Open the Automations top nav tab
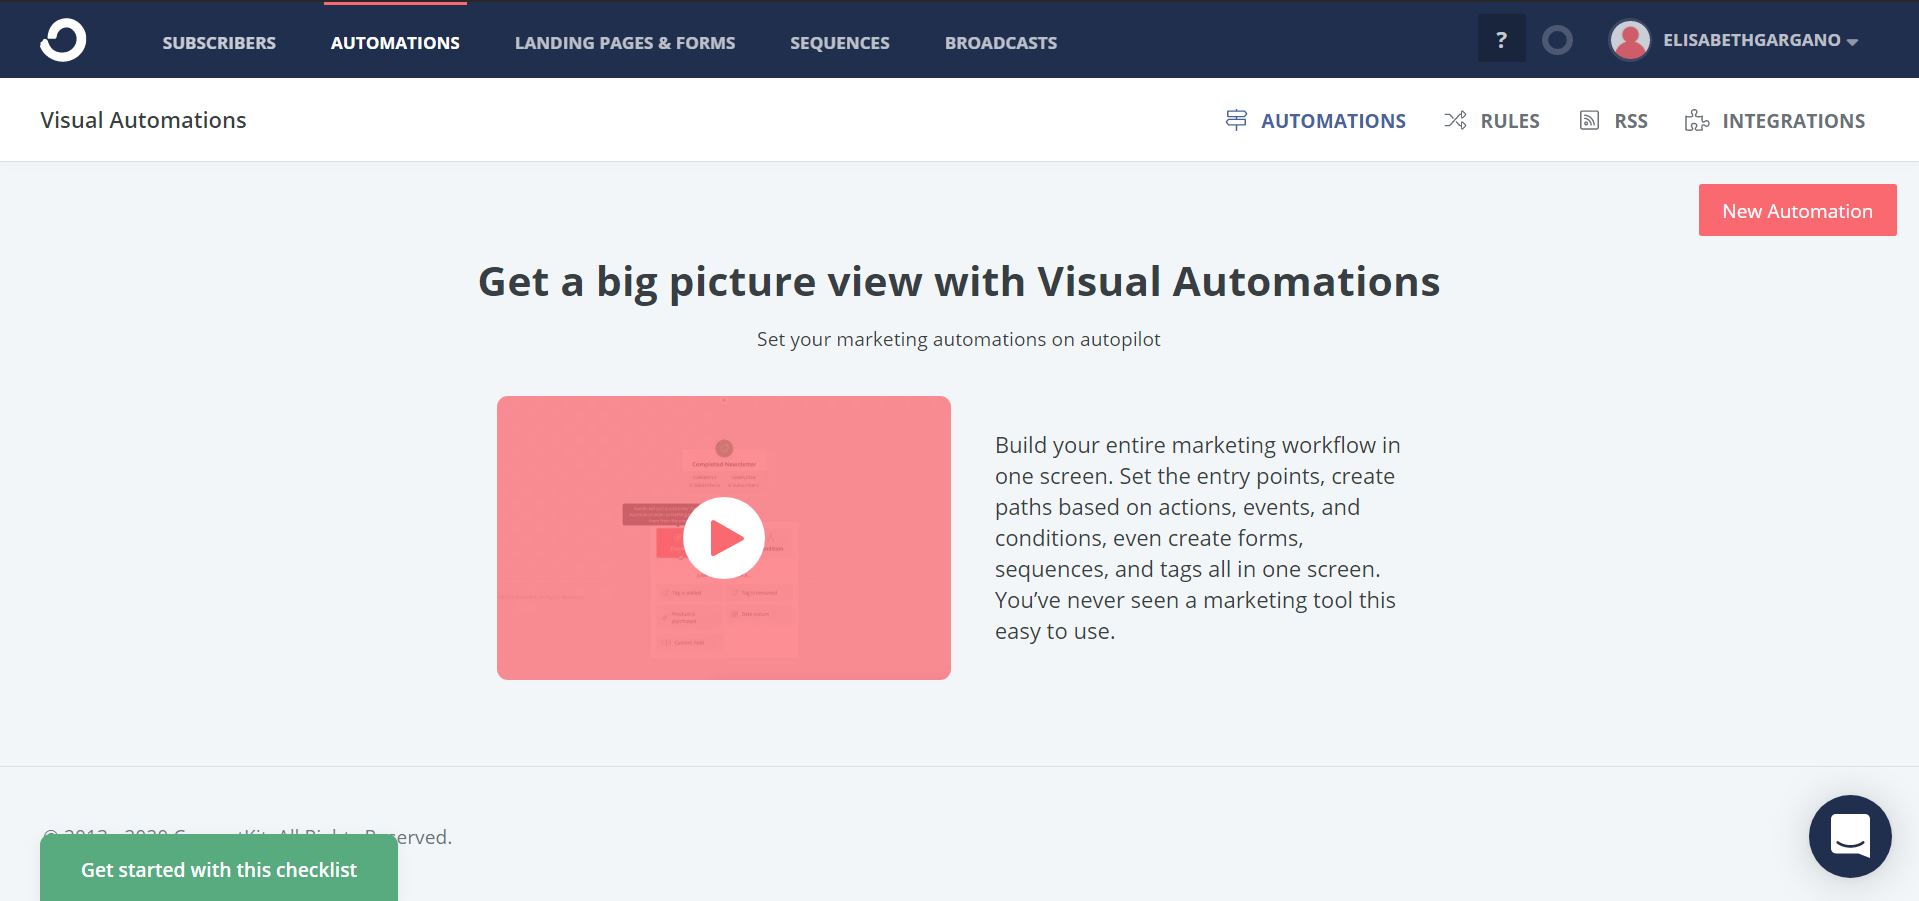The height and width of the screenshot is (901, 1919). click(x=395, y=43)
